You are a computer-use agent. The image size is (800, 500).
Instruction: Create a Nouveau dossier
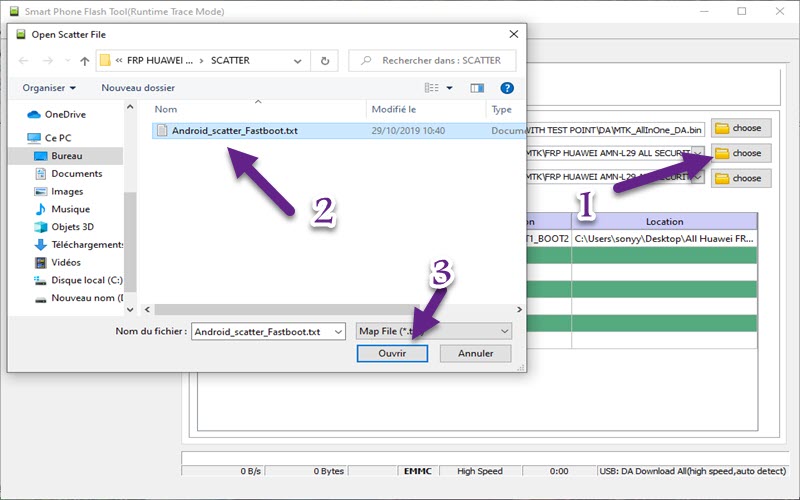(138, 88)
